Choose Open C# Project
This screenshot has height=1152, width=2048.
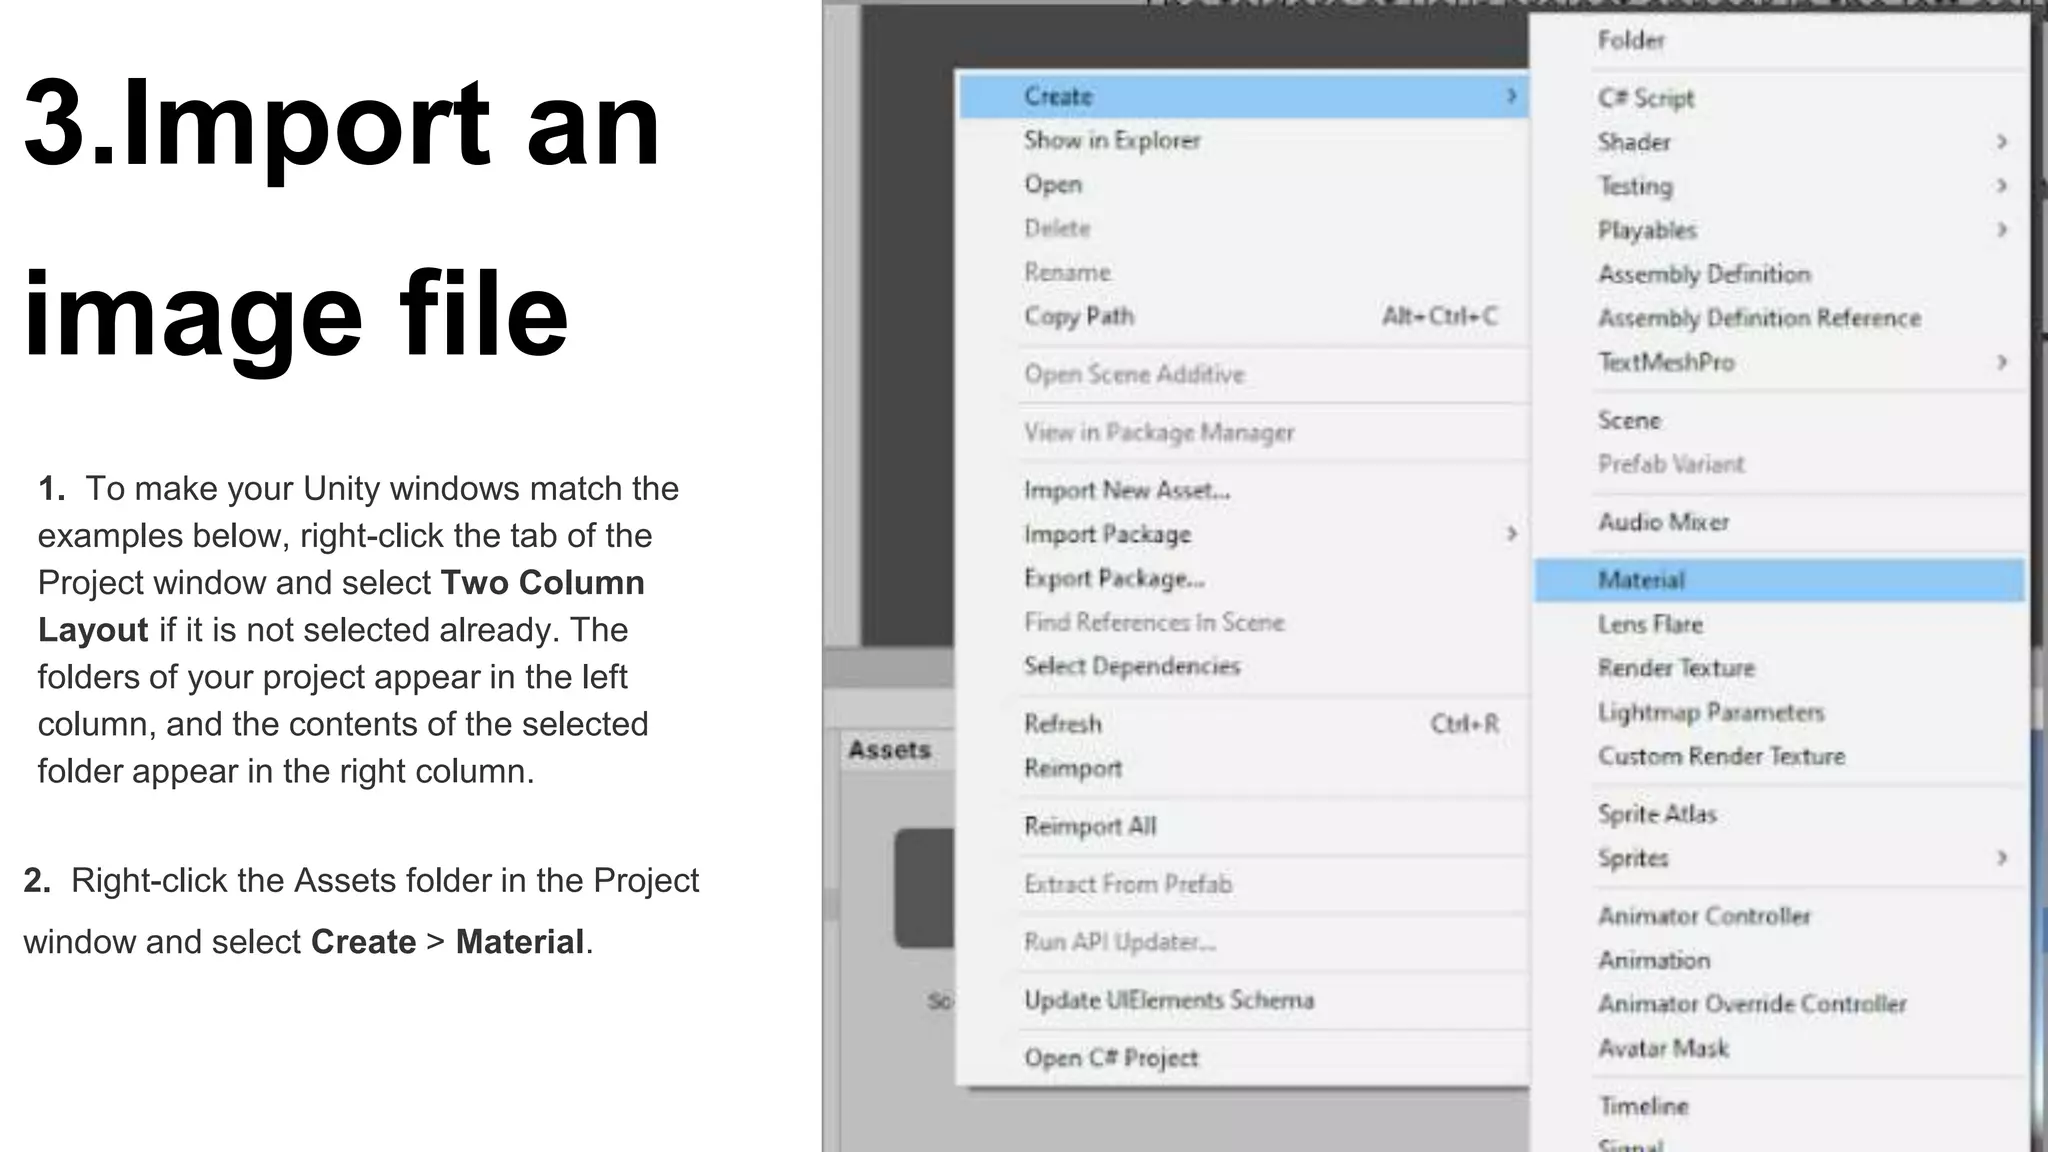[1243, 1058]
